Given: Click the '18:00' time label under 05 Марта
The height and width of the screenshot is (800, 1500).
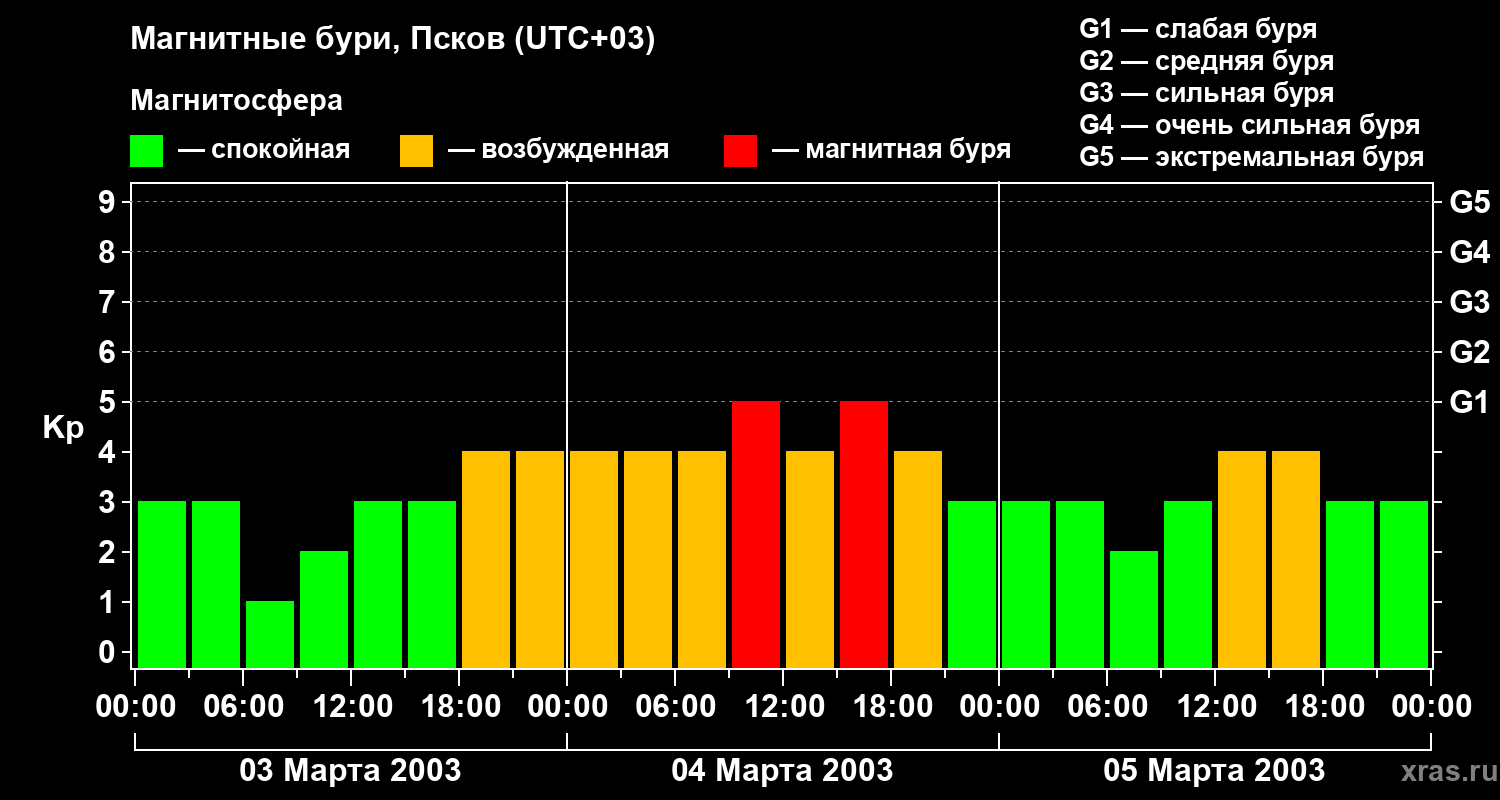Looking at the screenshot, I should [1323, 707].
